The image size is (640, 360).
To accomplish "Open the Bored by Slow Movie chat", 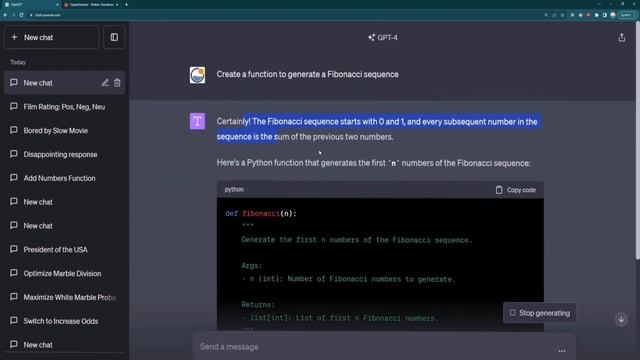I will click(64, 131).
